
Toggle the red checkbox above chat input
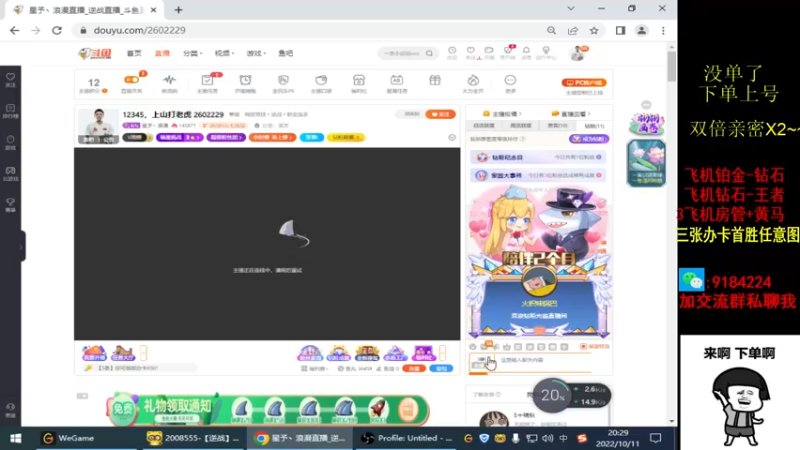[x=583, y=346]
